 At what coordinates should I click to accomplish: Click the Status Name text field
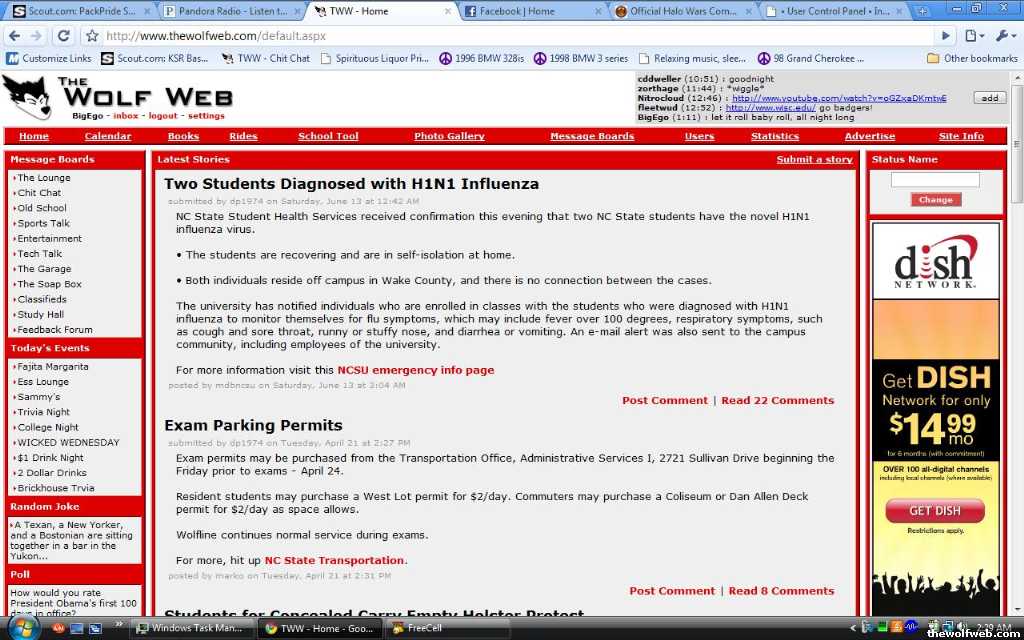tap(935, 180)
